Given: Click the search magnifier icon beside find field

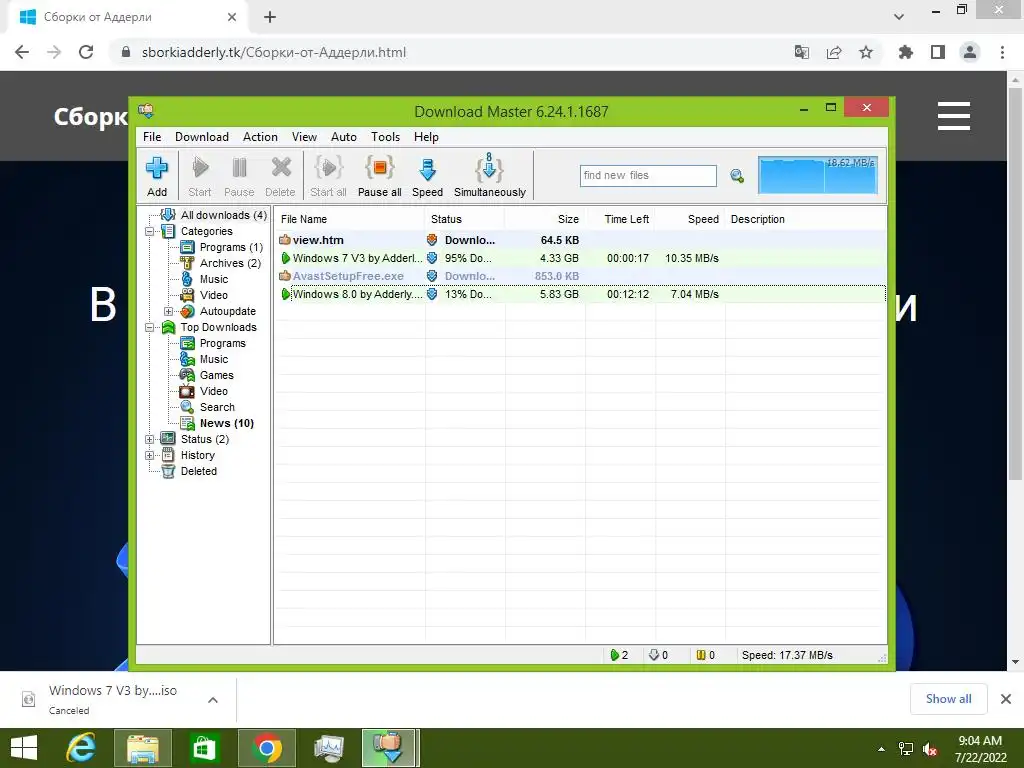Looking at the screenshot, I should 737,176.
